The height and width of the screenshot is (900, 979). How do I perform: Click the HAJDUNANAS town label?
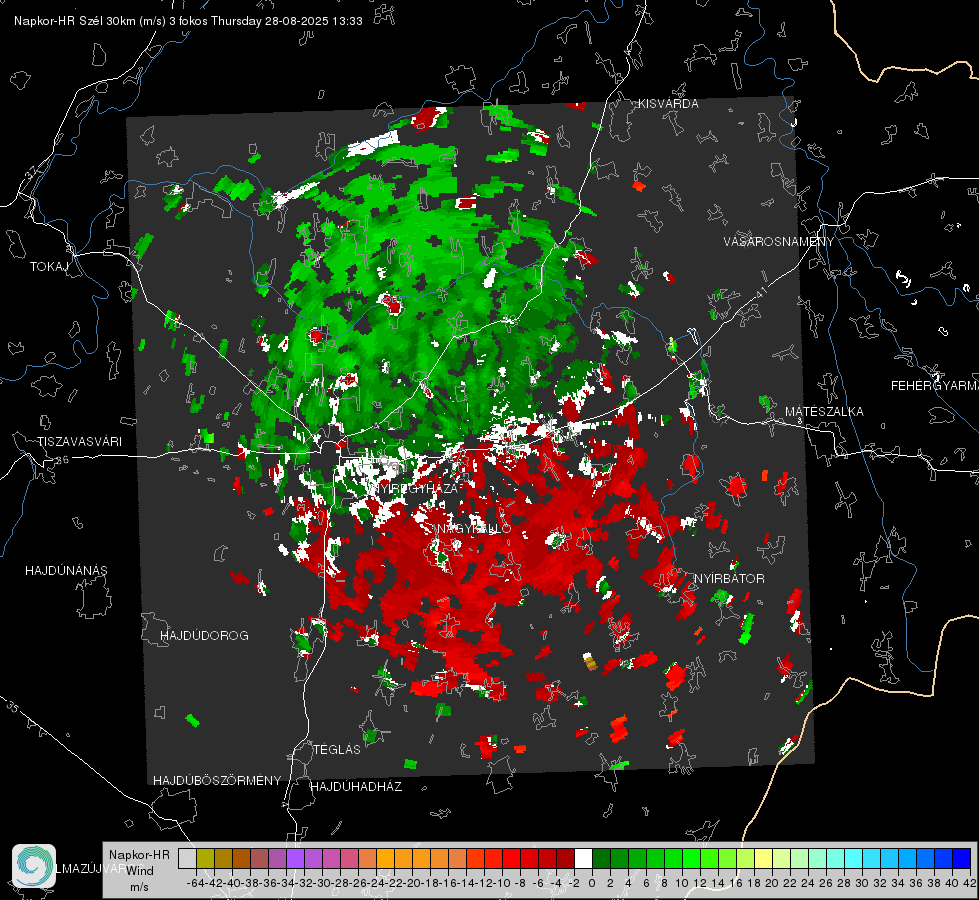tap(66, 570)
